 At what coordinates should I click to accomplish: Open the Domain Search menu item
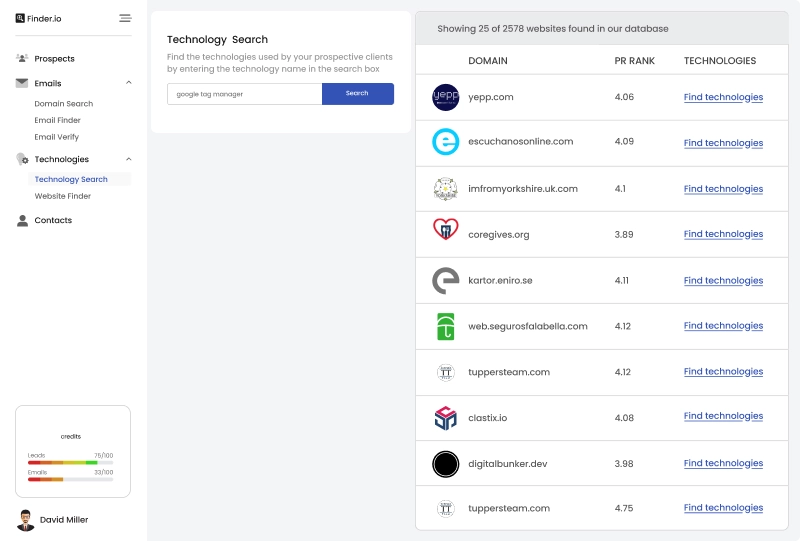click(x=64, y=104)
